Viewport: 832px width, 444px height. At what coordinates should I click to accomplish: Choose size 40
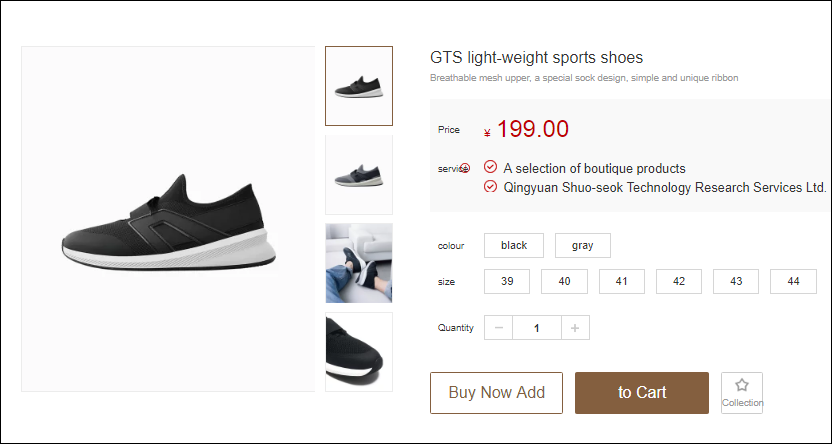564,282
